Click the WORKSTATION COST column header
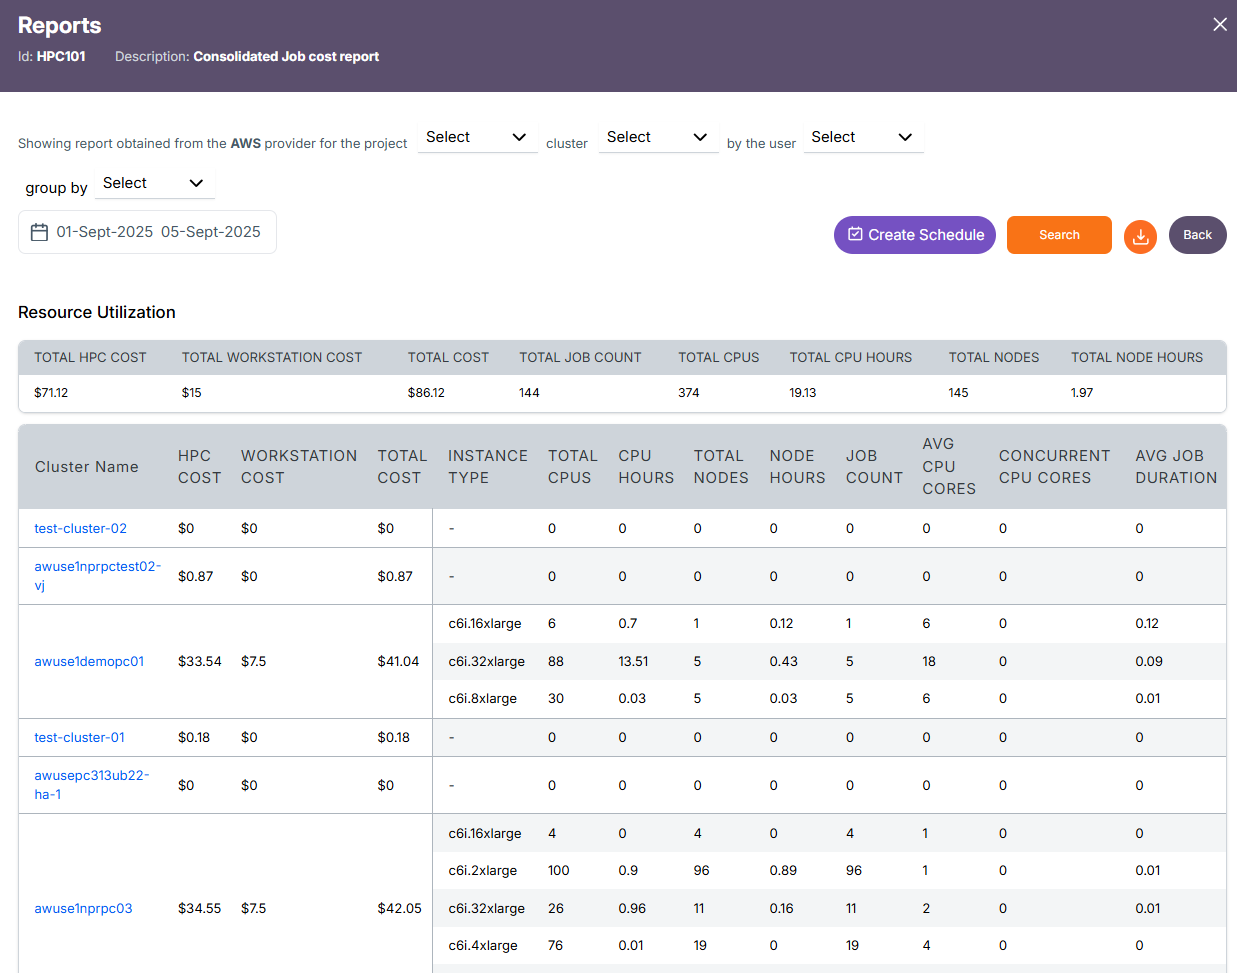Screen dimensions: 1237x973 [x=299, y=467]
